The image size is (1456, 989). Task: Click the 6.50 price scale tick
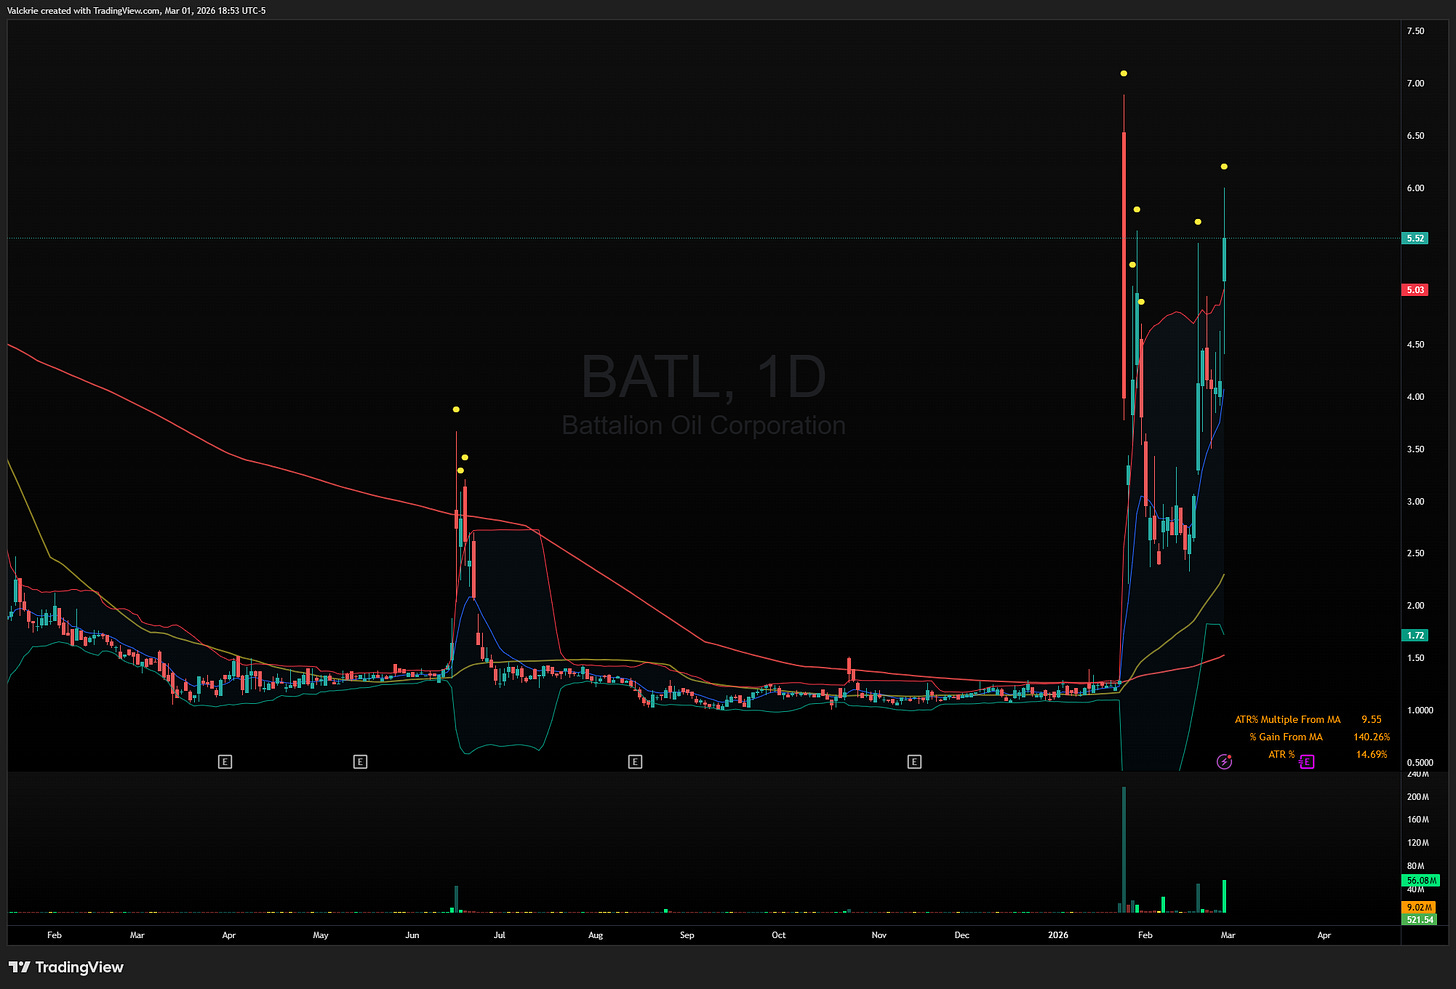(1415, 136)
